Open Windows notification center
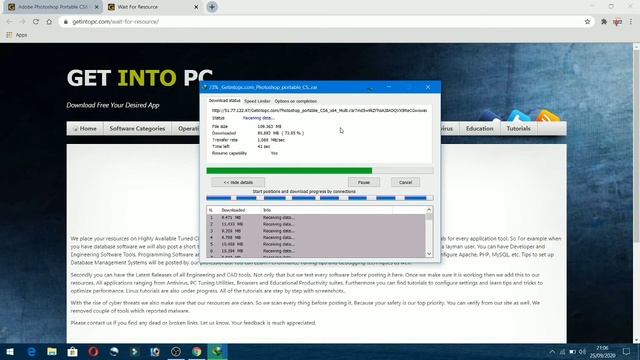Image resolution: width=640 pixels, height=360 pixels. (x=627, y=351)
